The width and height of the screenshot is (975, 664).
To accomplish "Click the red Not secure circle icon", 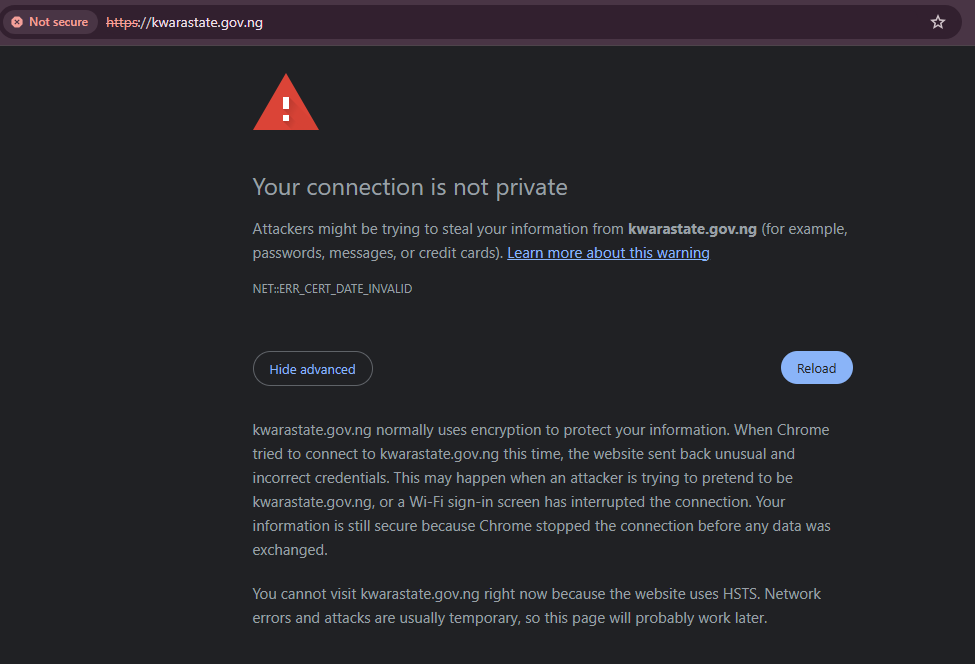I will [17, 22].
